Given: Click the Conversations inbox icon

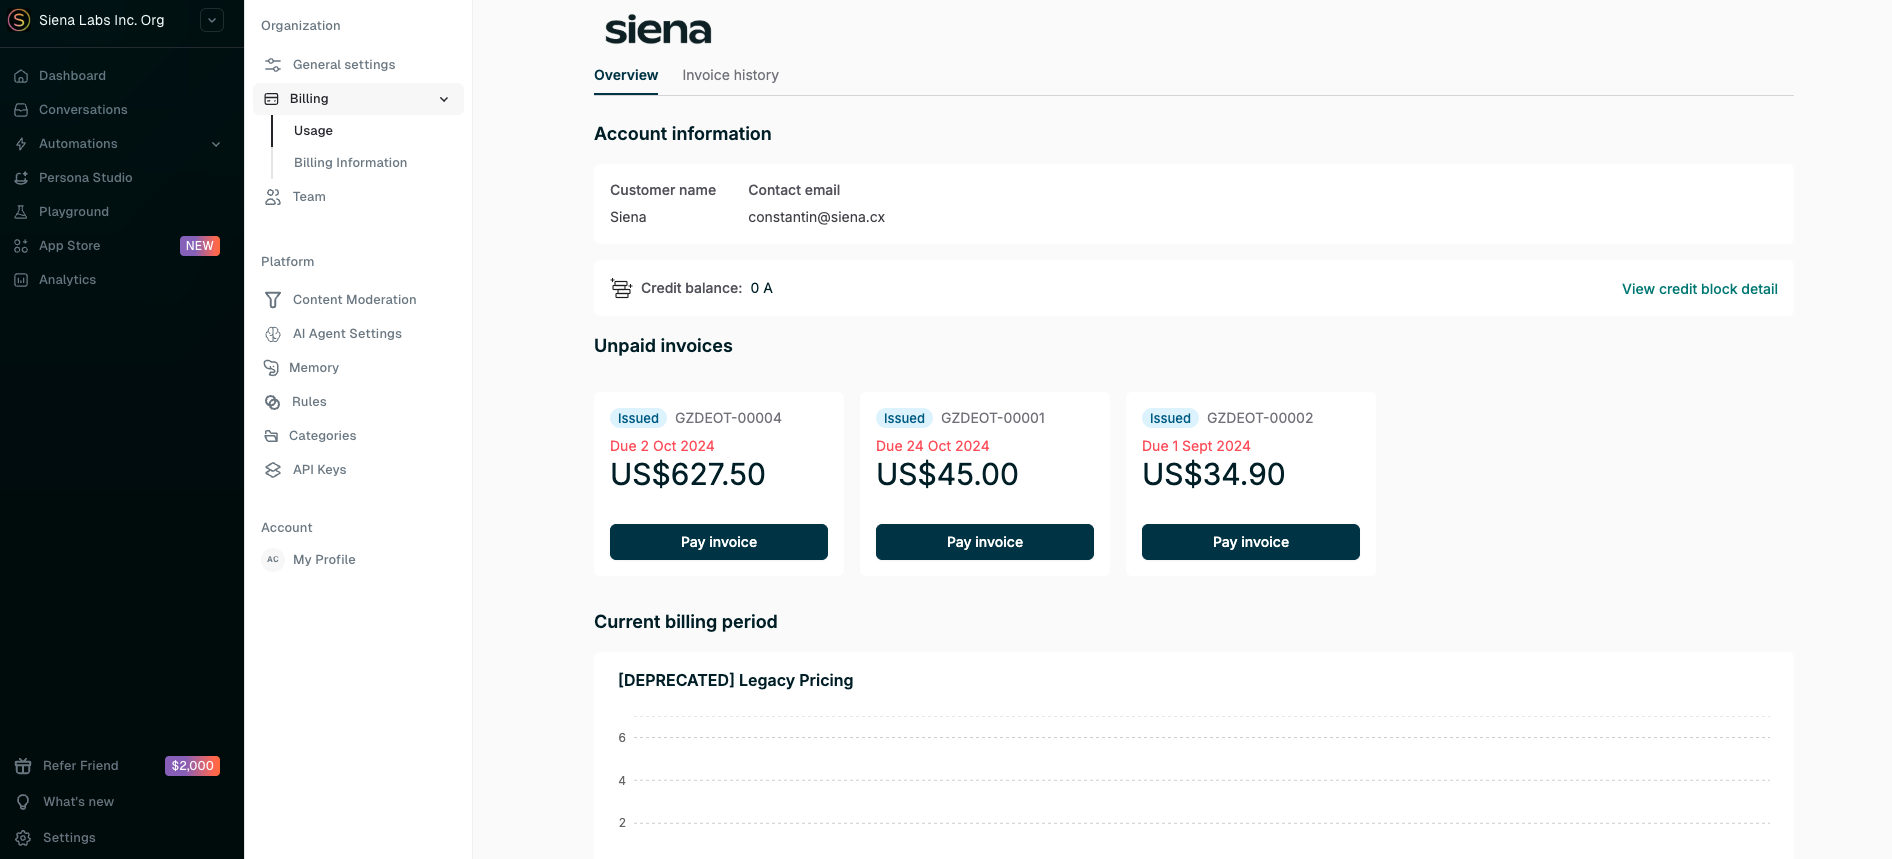Looking at the screenshot, I should [x=21, y=110].
